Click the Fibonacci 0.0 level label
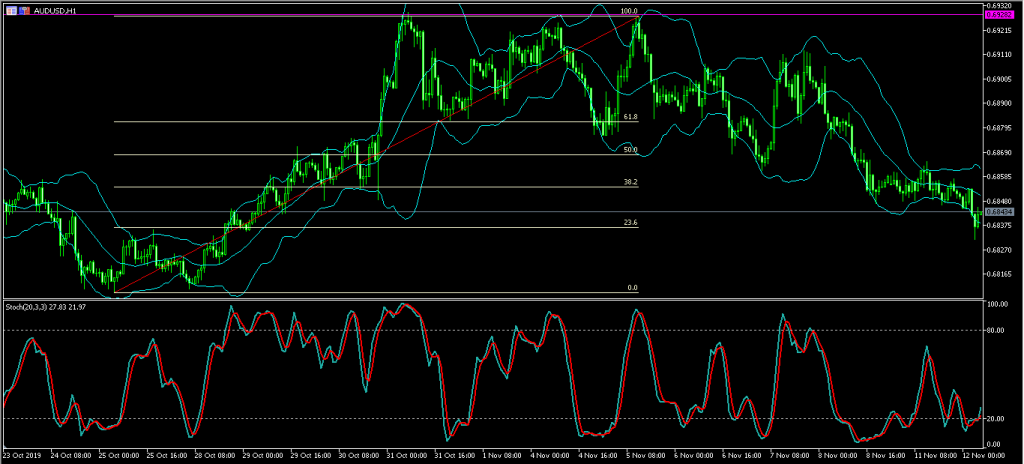This screenshot has width=1024, height=464. pos(632,288)
